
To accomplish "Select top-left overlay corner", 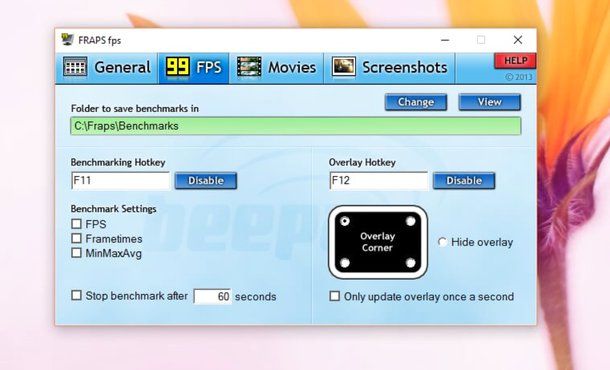I will [x=345, y=221].
